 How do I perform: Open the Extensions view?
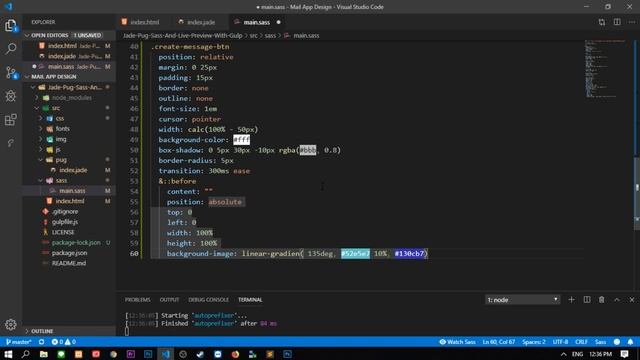tap(11, 120)
